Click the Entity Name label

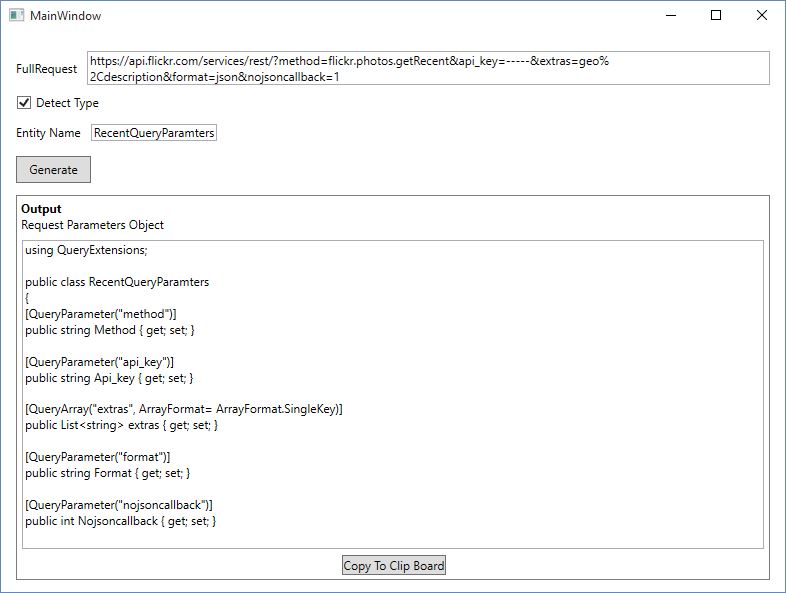point(48,133)
